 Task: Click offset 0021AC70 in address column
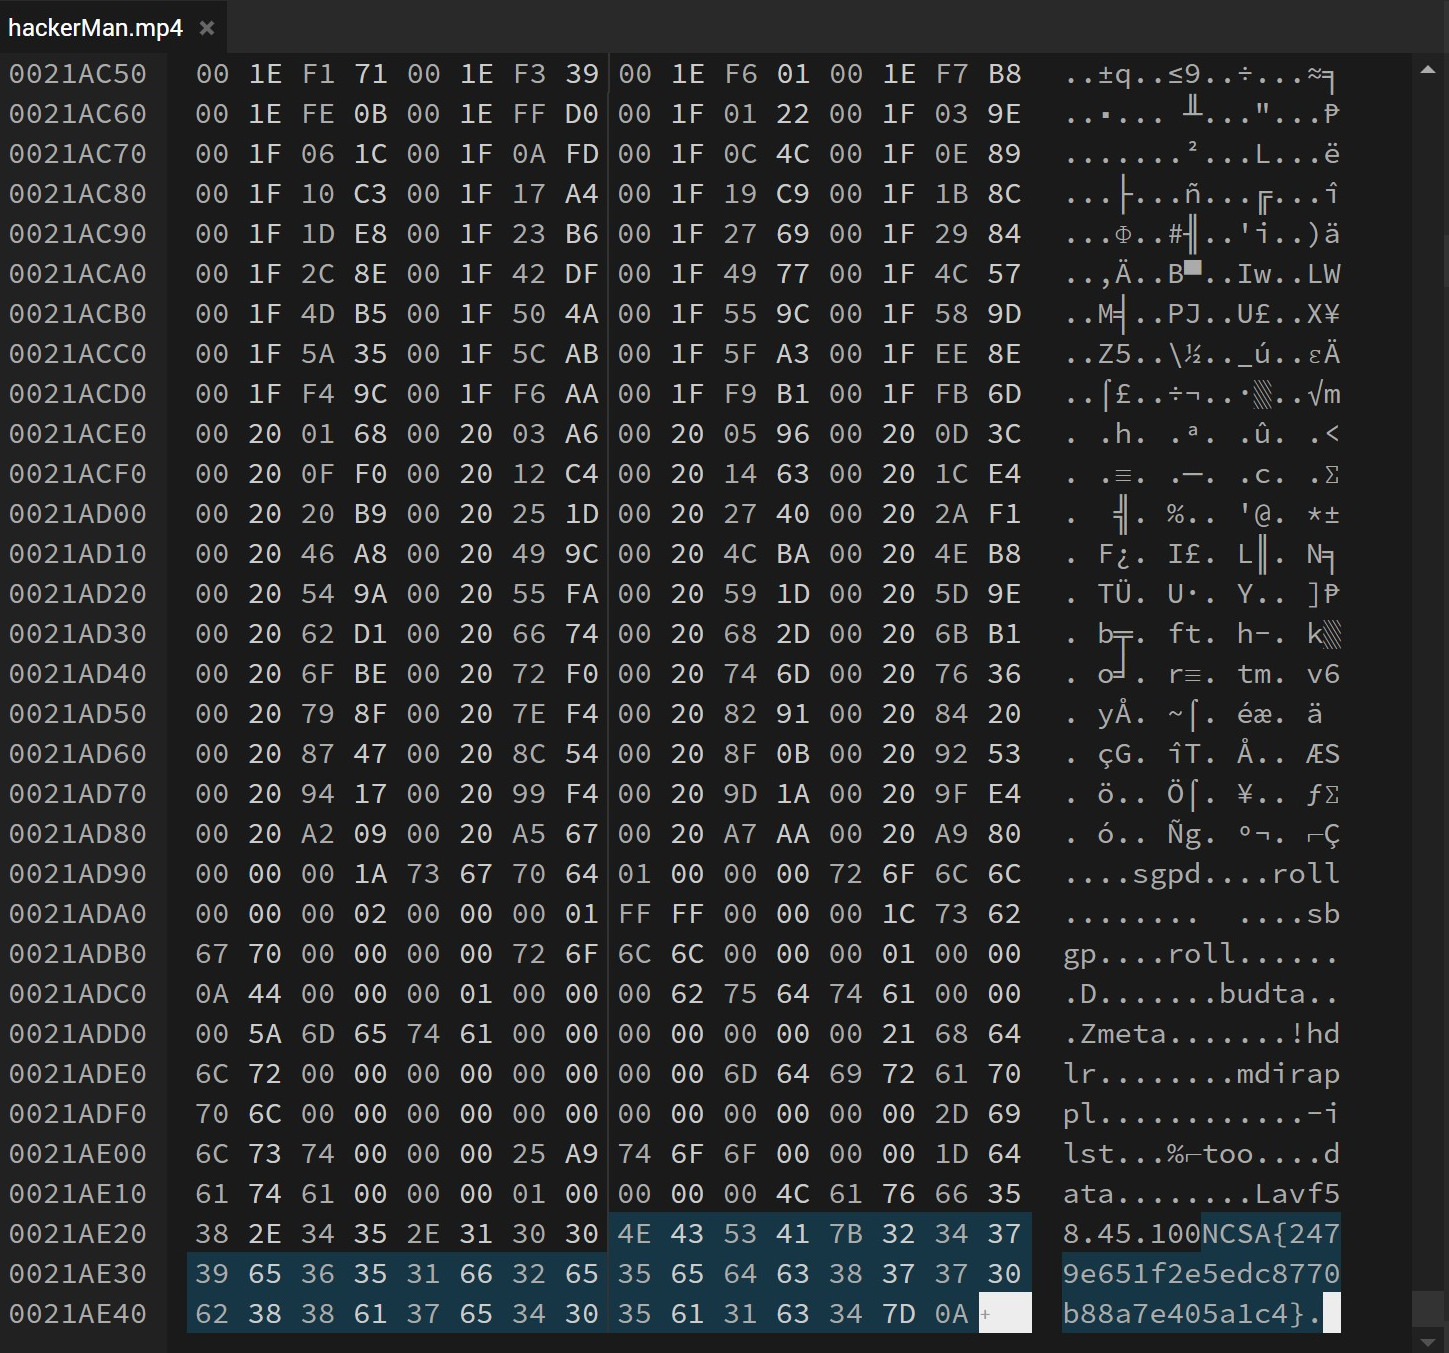pos(78,154)
